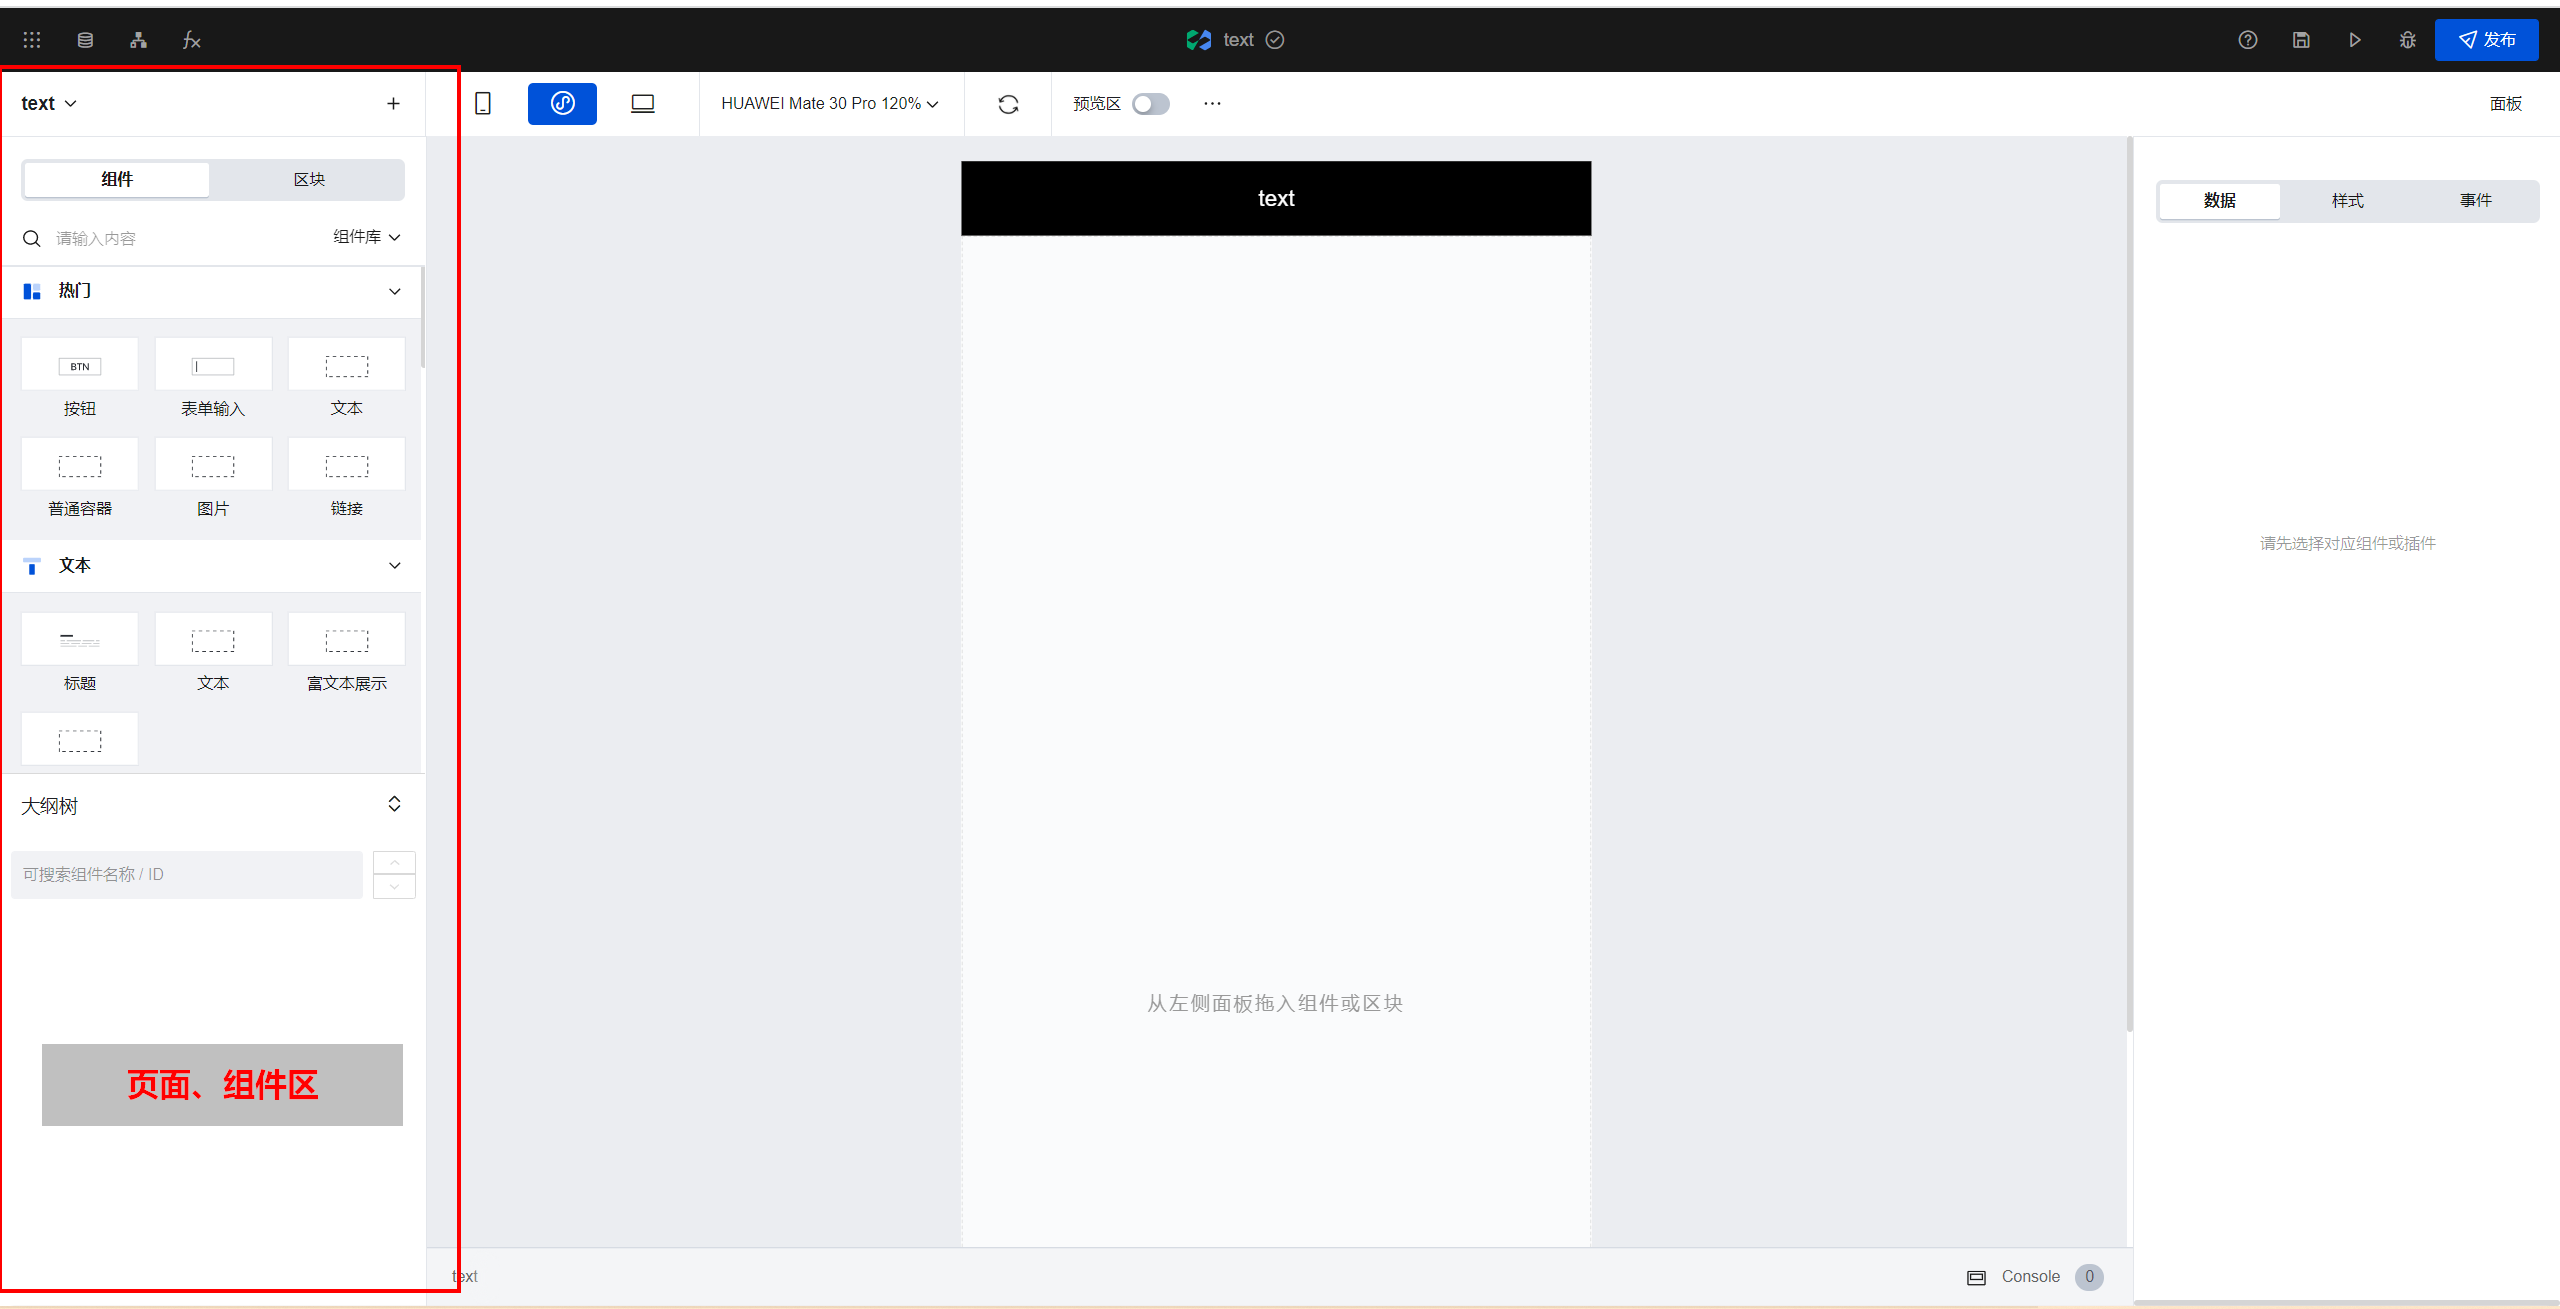
Task: Switch to the 区块 tab
Action: 309,180
